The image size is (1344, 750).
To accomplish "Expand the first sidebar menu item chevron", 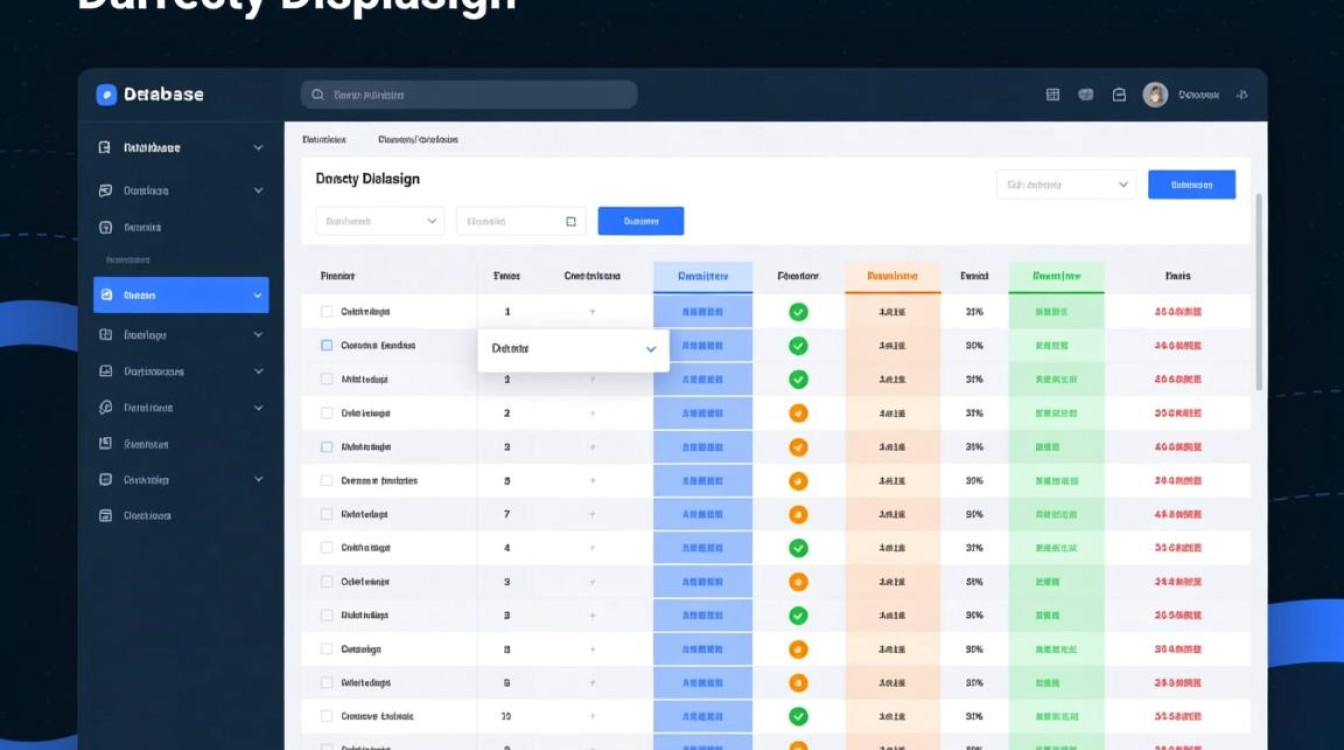I will [x=258, y=148].
